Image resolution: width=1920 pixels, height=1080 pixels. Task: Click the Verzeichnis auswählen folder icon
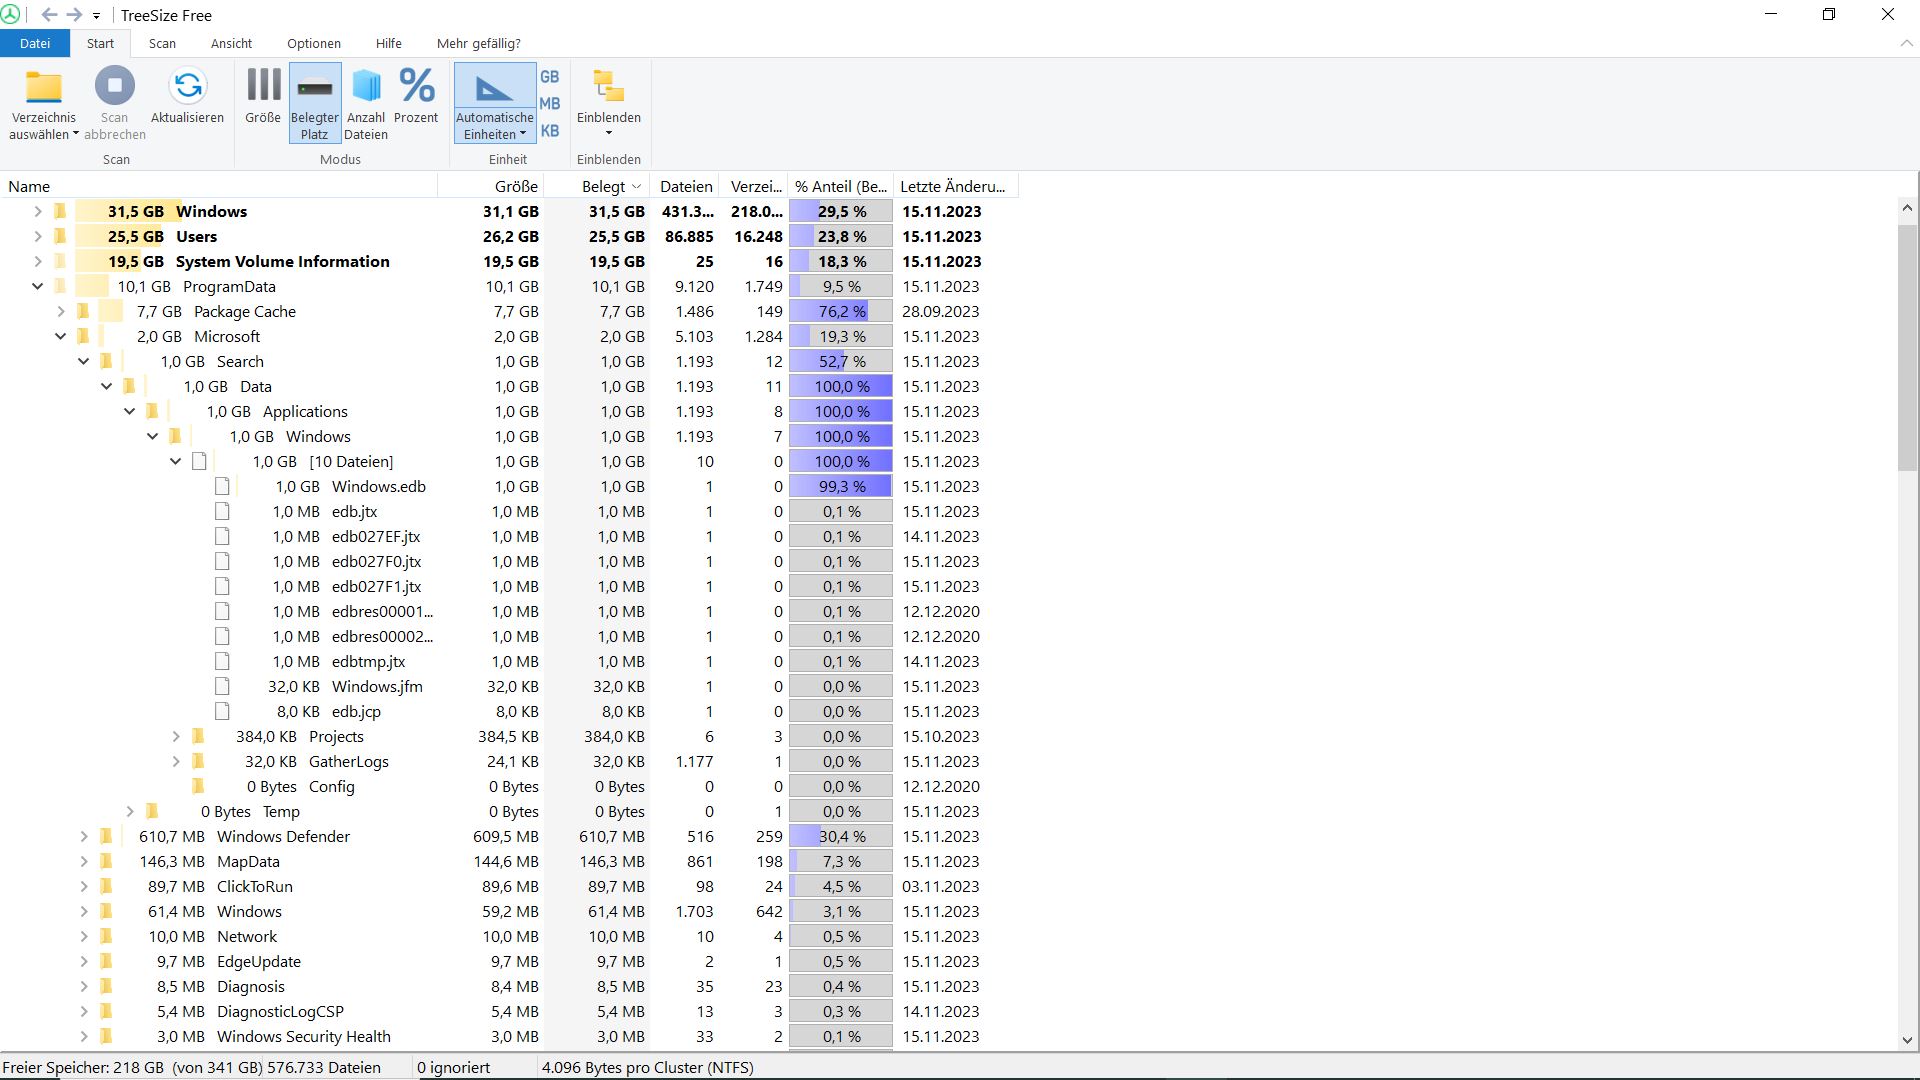pos(43,87)
